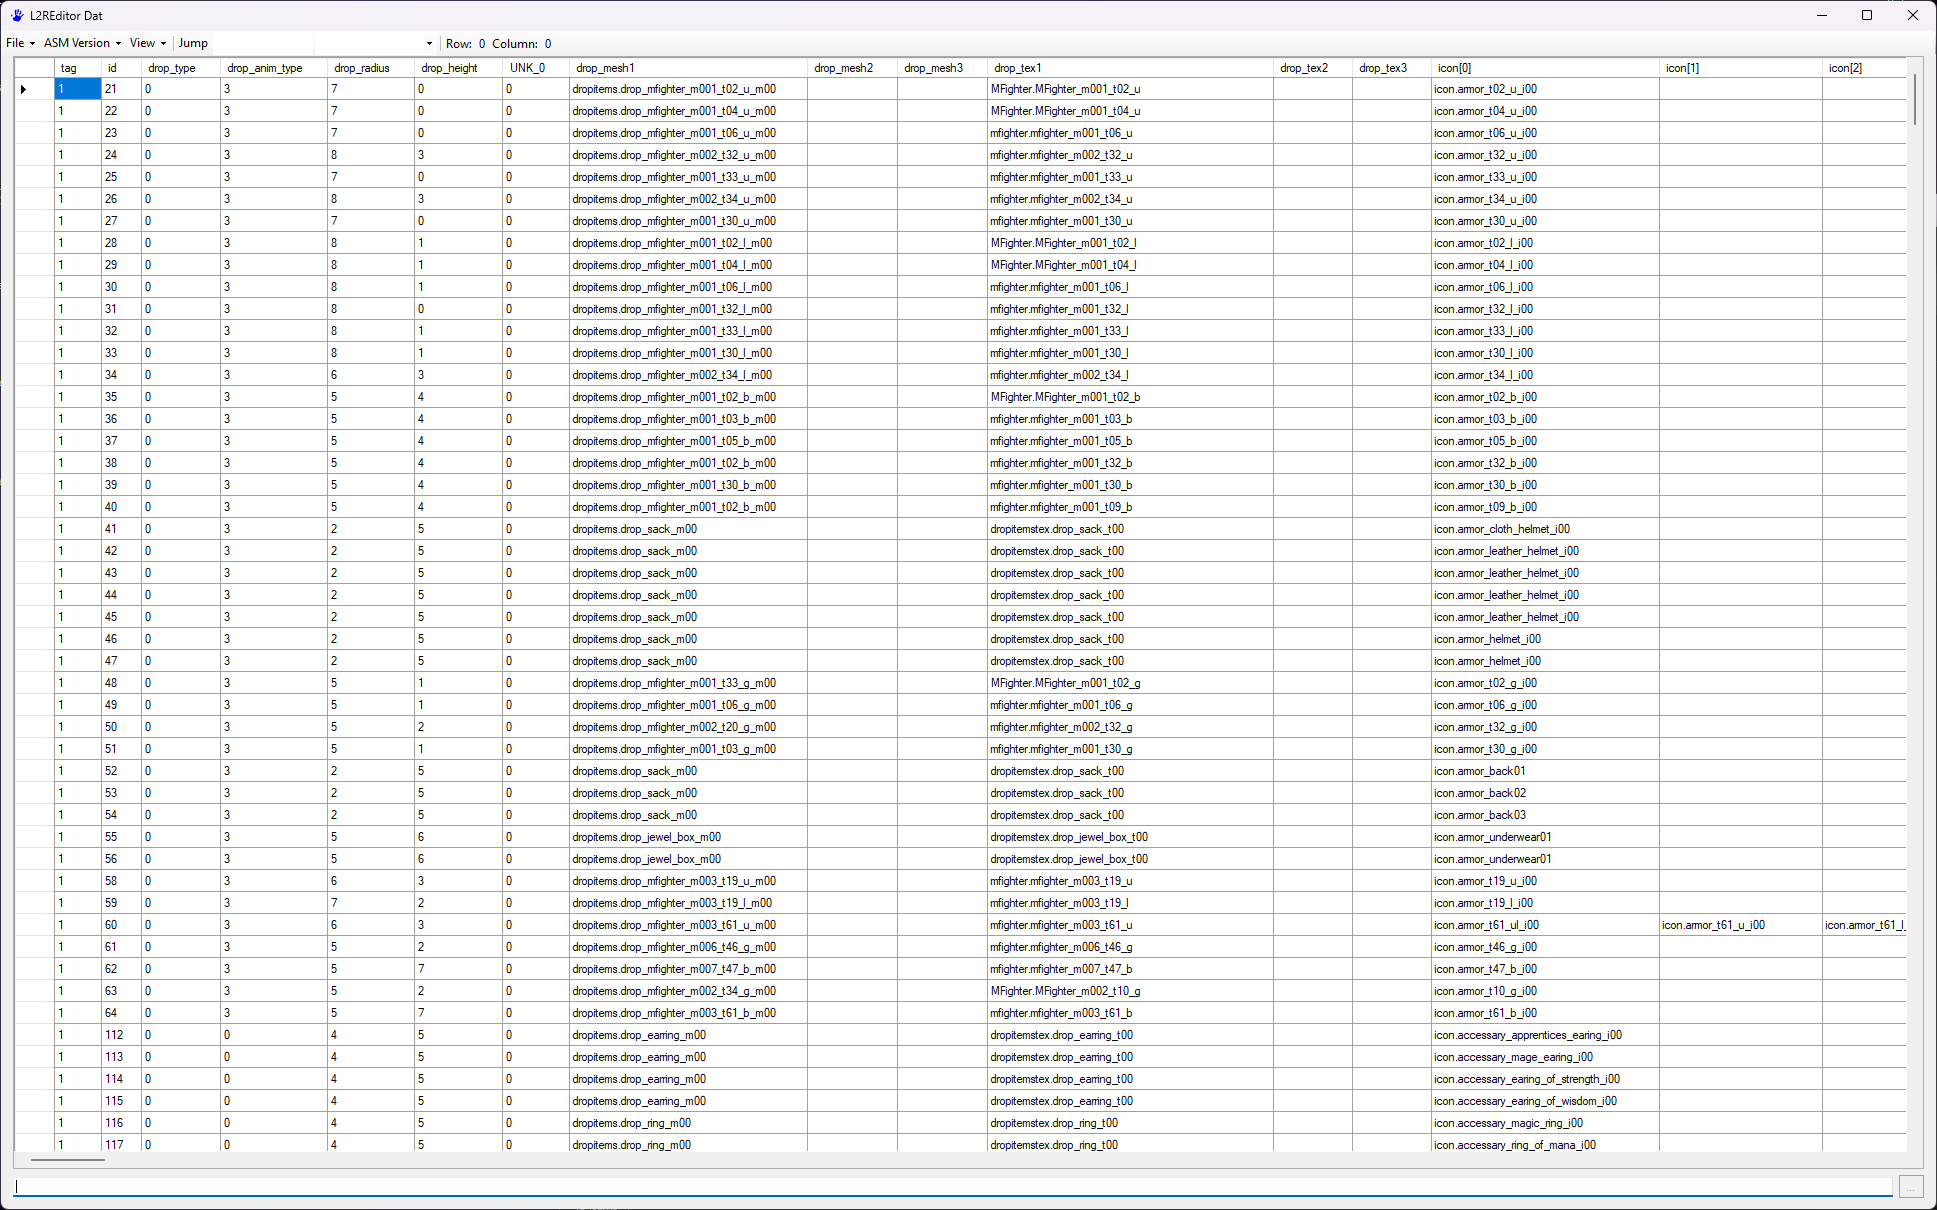
Task: Click the vertical scrollbar thumb on the right
Action: [x=1915, y=100]
